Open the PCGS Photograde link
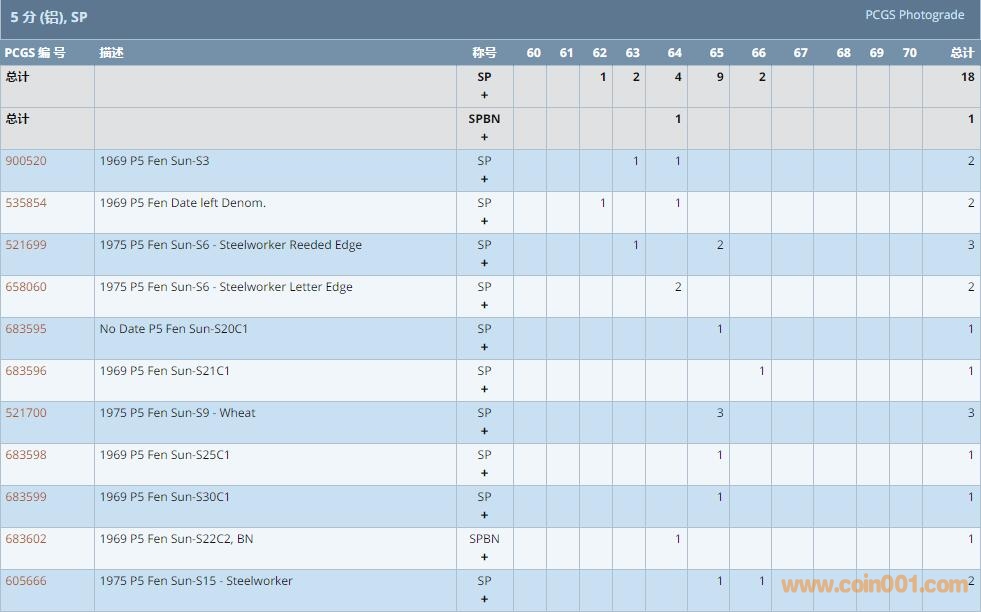Screen dimensions: 981x612 (914, 15)
